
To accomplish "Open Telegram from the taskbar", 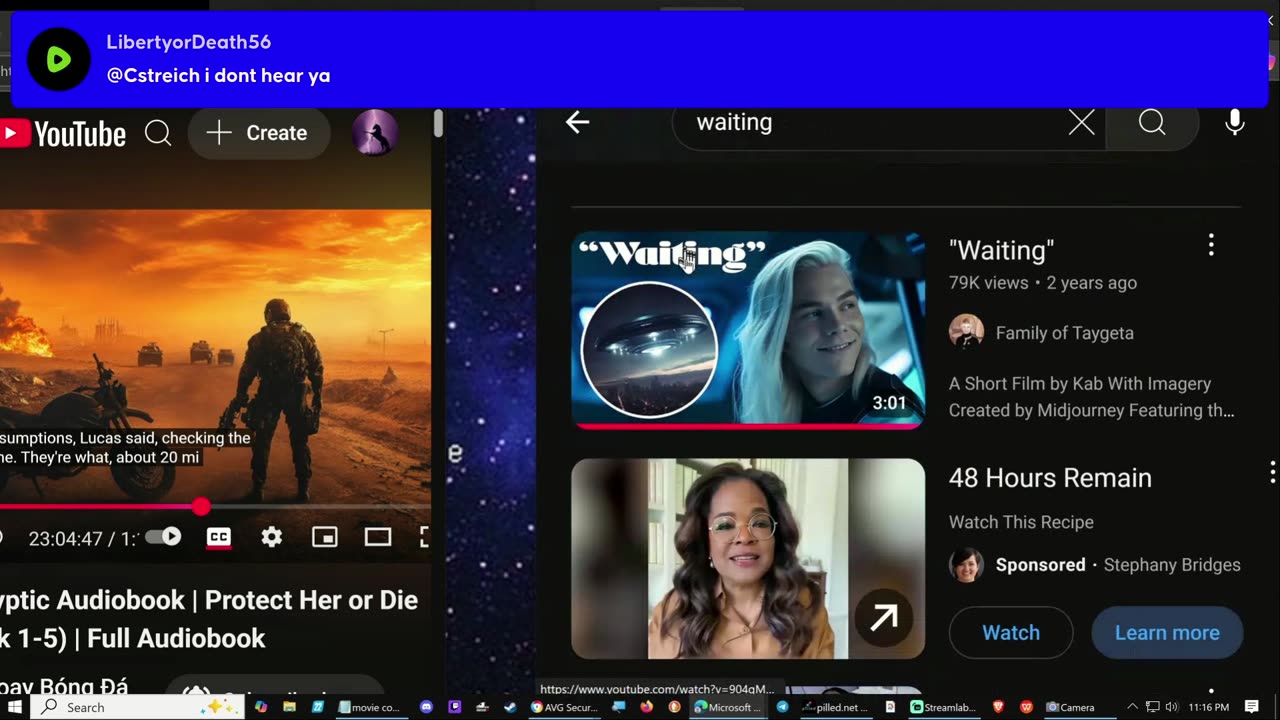I will click(782, 707).
